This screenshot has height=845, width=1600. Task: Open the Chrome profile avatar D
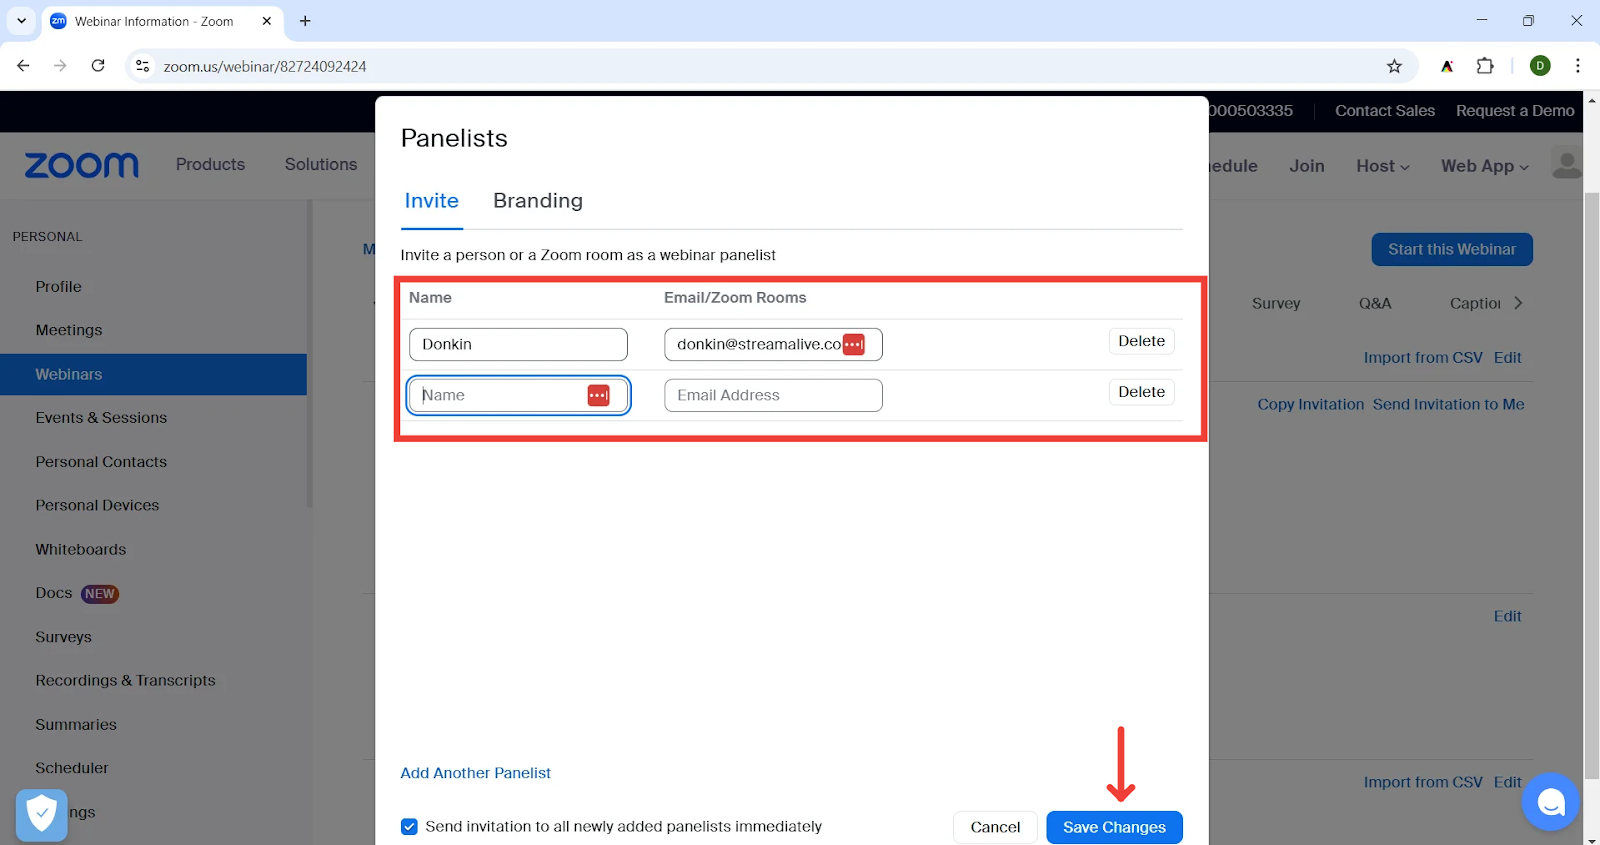[1540, 66]
